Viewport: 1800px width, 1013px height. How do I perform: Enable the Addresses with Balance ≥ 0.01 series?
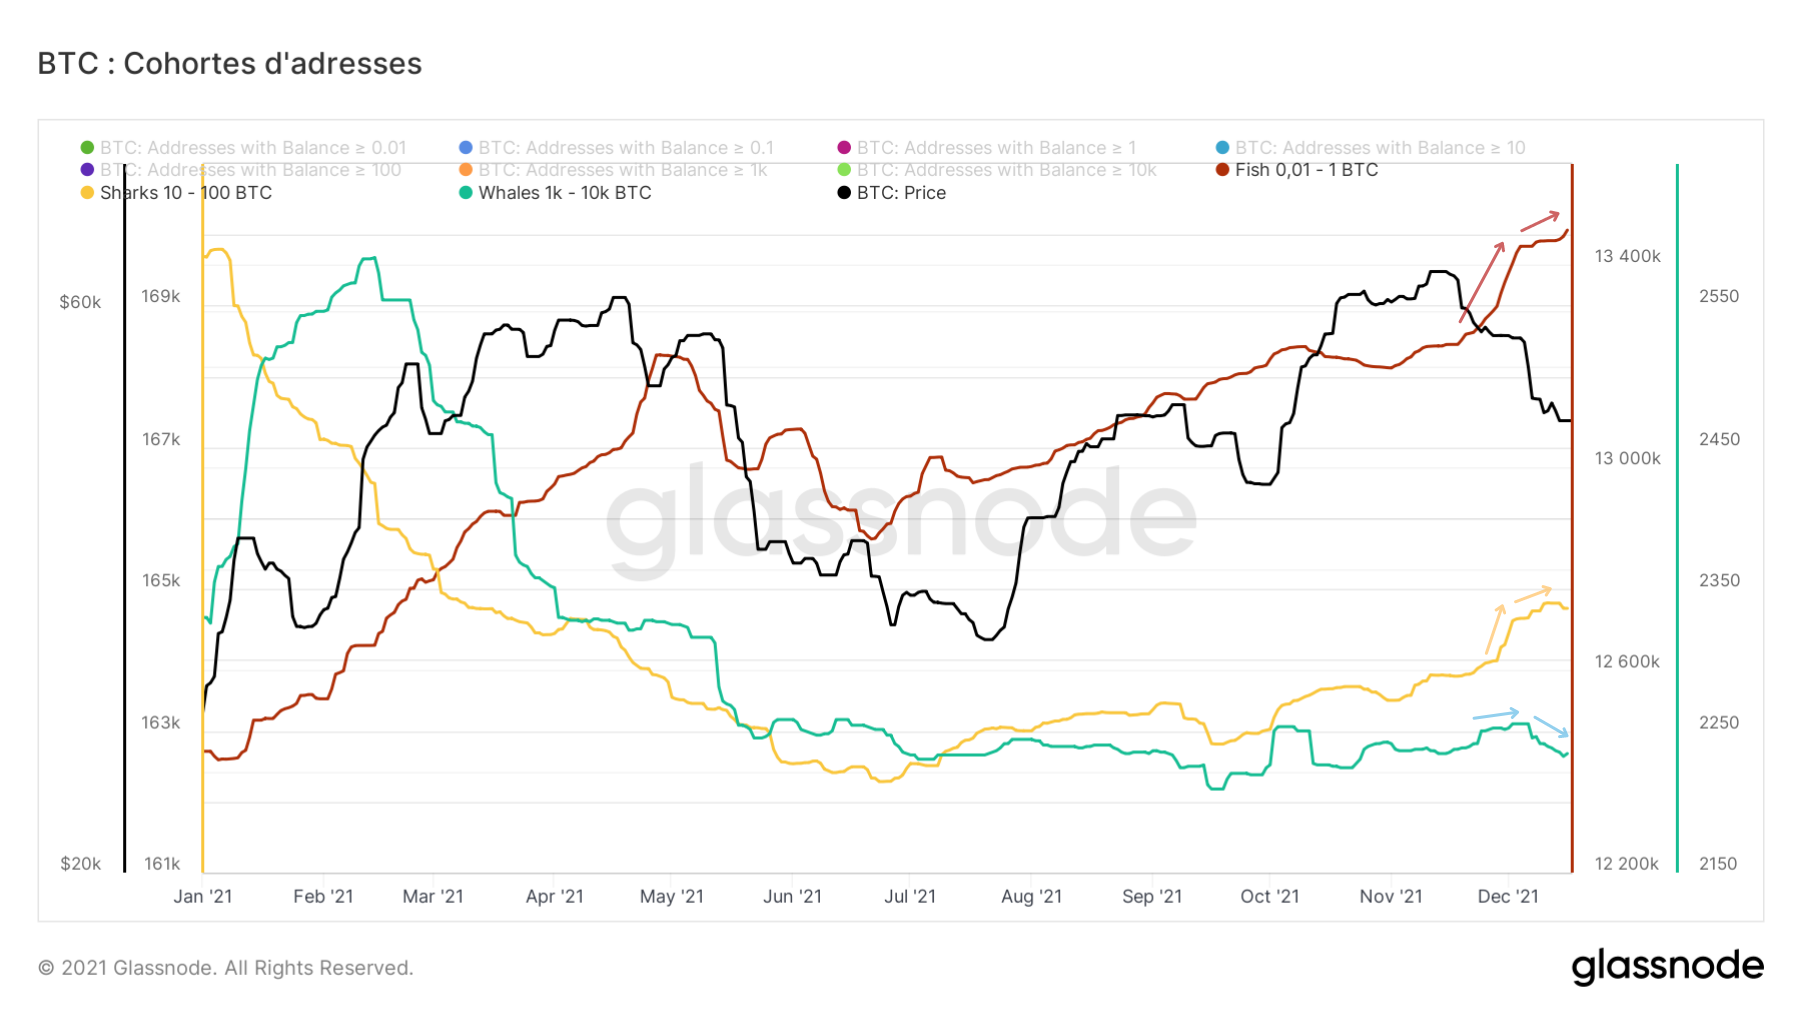tap(253, 148)
